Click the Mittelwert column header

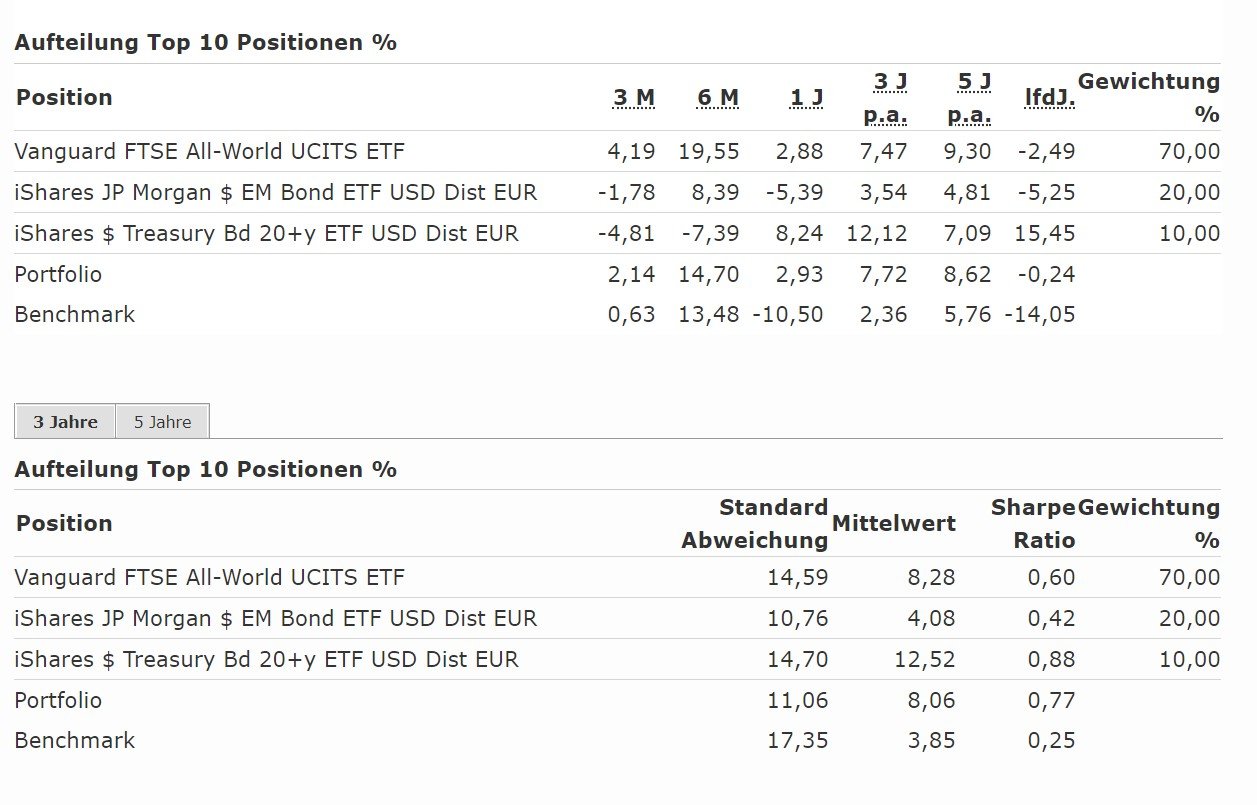[x=893, y=524]
